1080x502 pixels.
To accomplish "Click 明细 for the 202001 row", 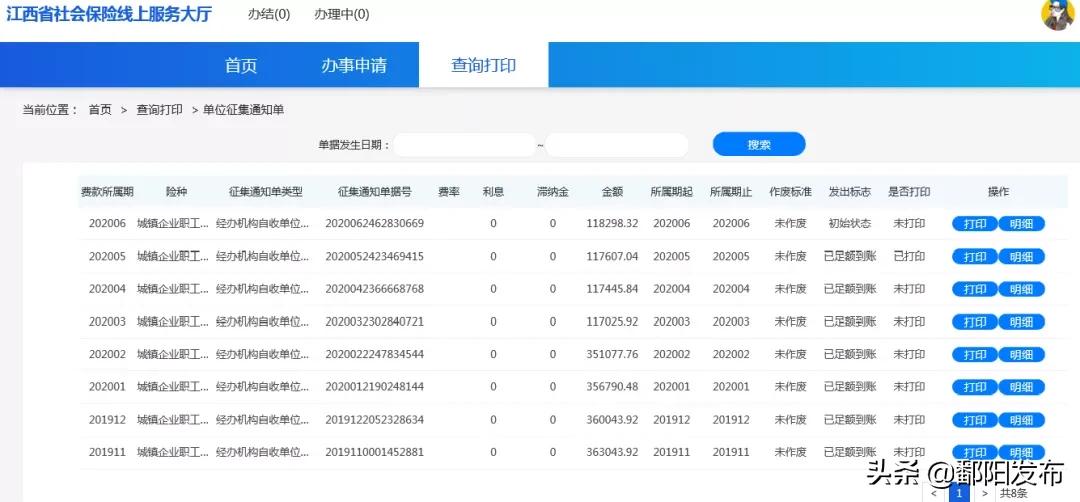I will 1021,387.
